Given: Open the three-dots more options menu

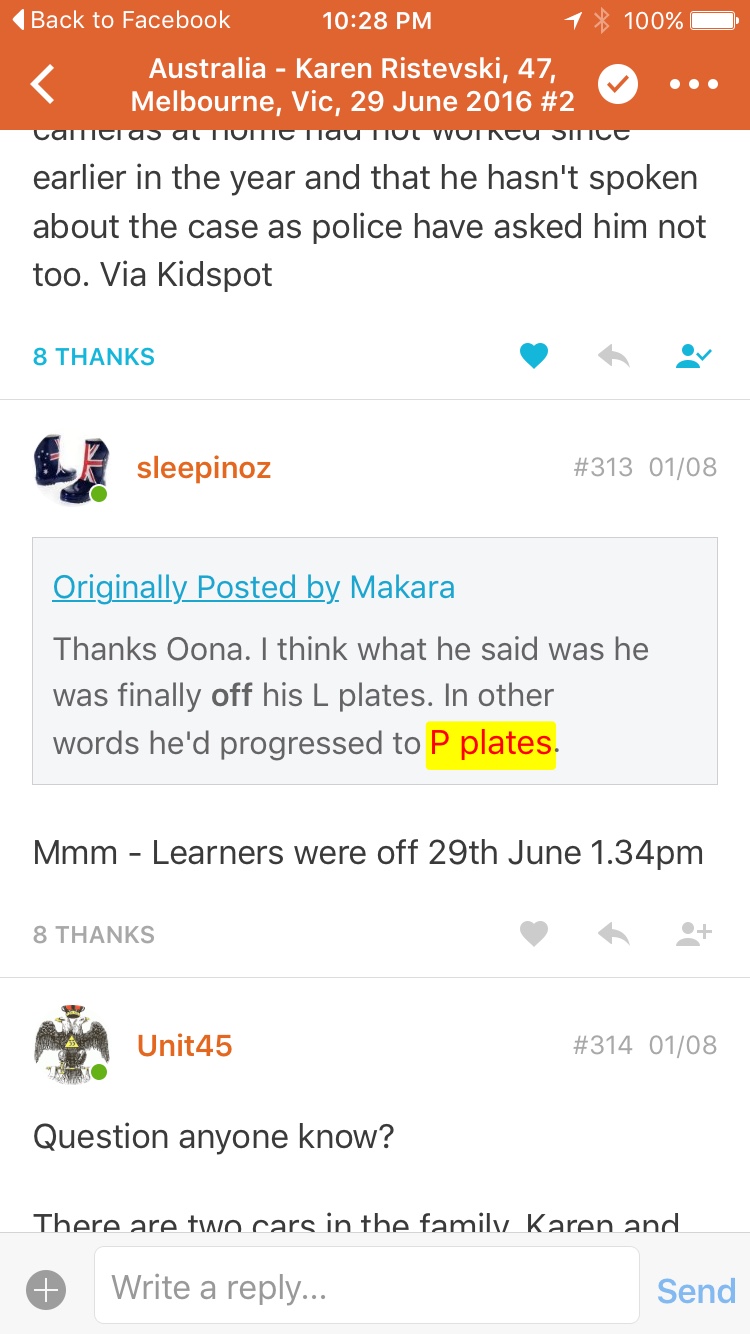Looking at the screenshot, I should coord(695,85).
